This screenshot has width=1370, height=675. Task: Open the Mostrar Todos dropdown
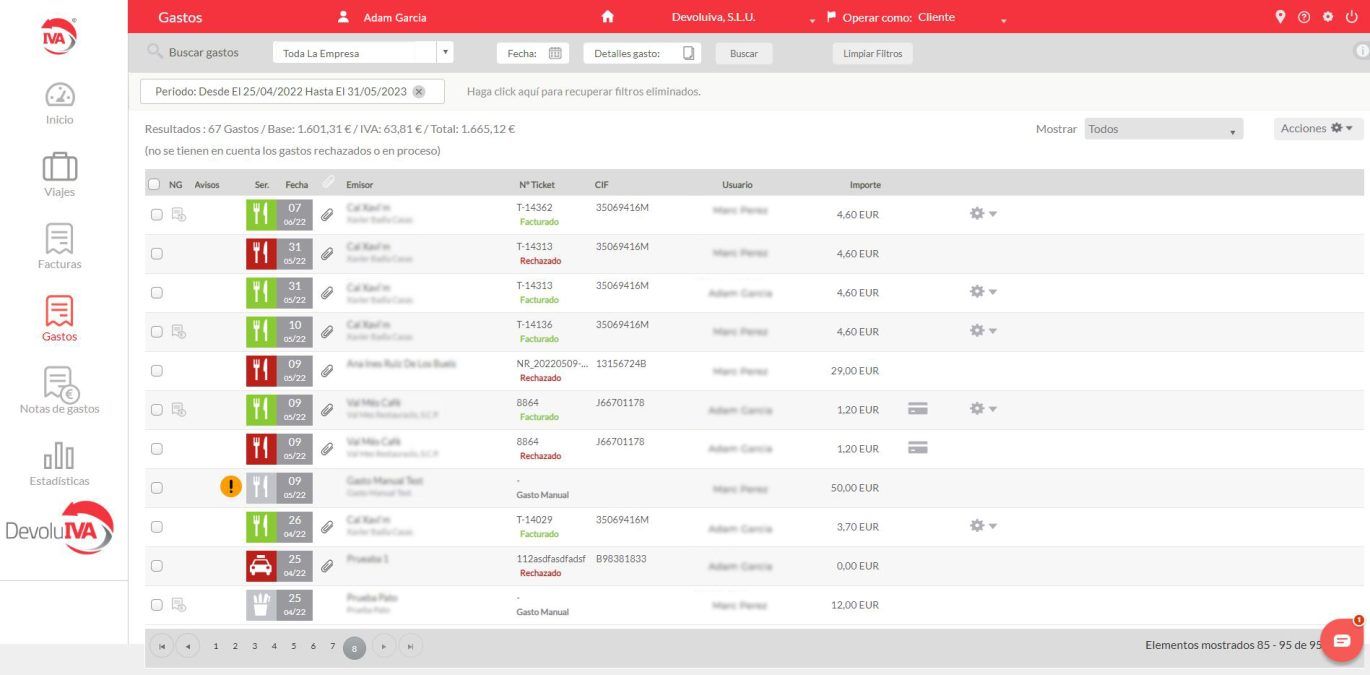[1163, 129]
